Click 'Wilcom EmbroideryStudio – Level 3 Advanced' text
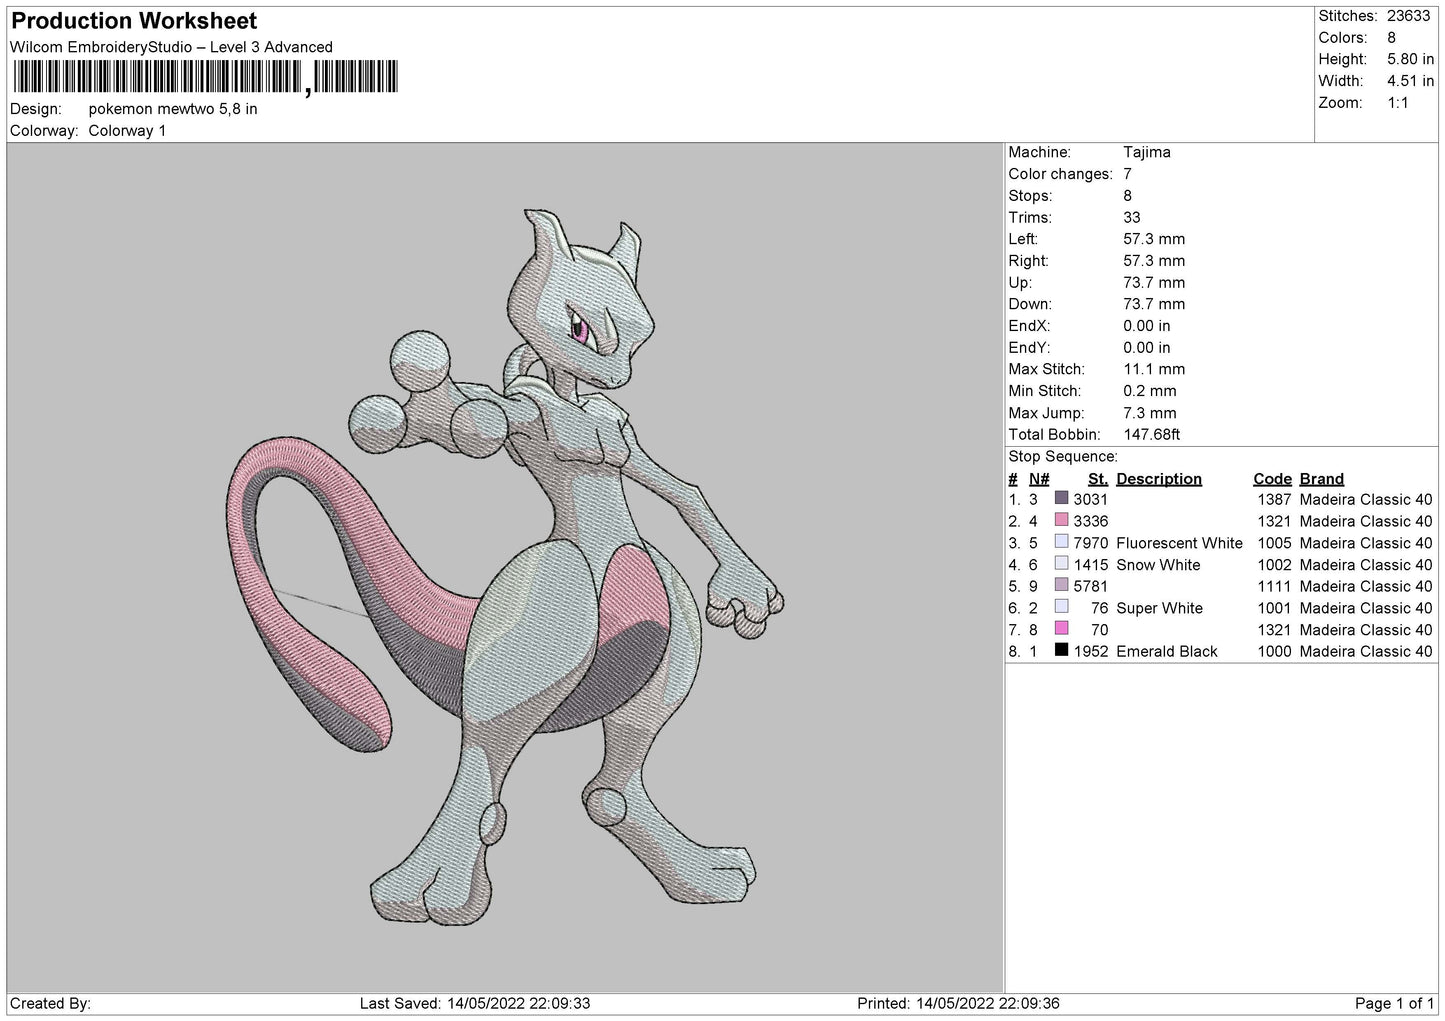 [x=171, y=47]
